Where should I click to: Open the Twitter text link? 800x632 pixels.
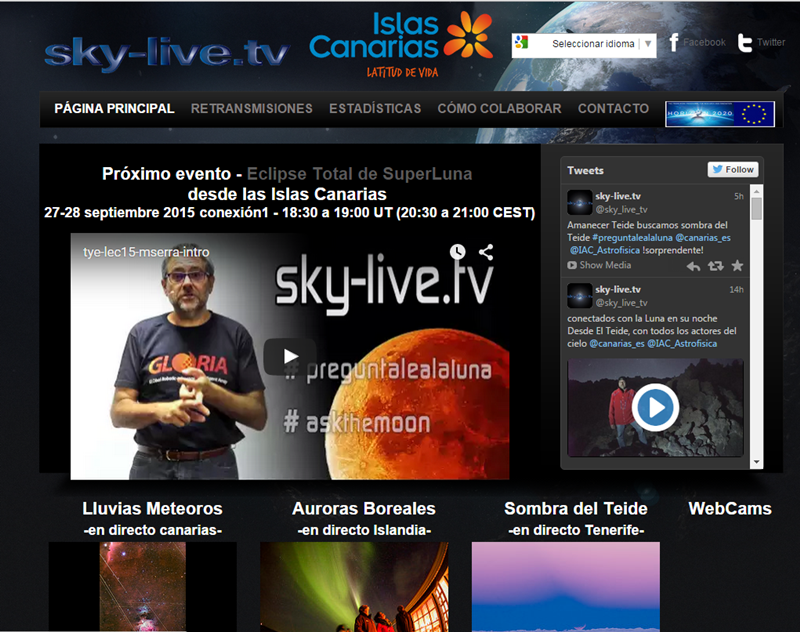tap(771, 42)
